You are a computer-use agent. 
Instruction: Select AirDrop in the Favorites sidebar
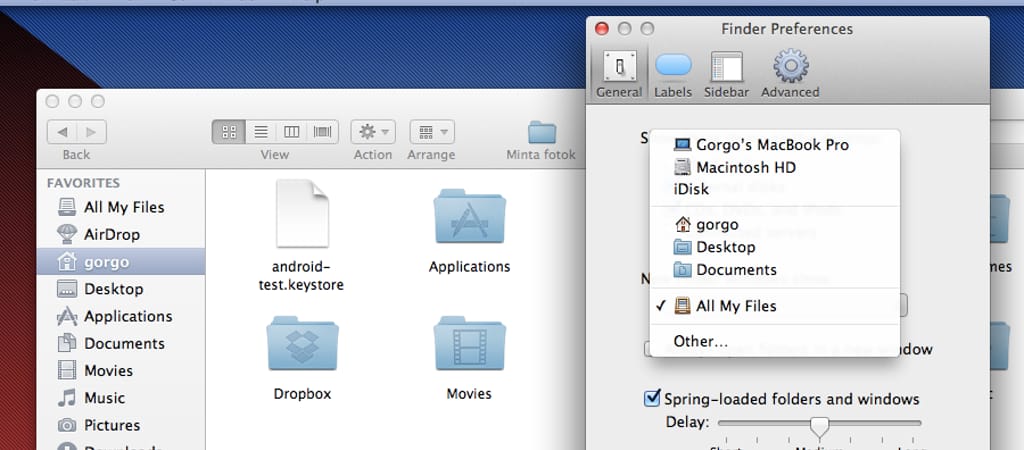[x=111, y=234]
